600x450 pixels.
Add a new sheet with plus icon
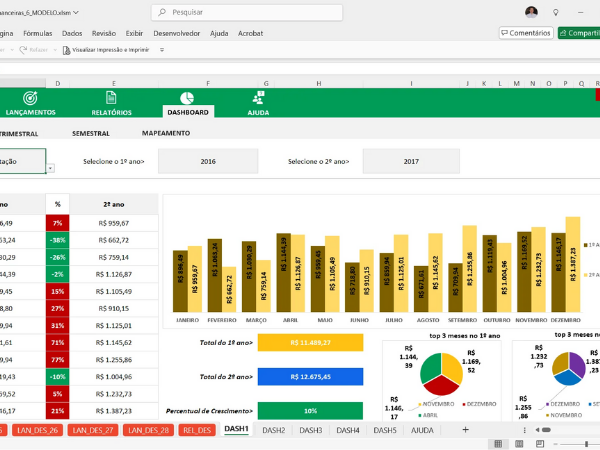(465, 430)
